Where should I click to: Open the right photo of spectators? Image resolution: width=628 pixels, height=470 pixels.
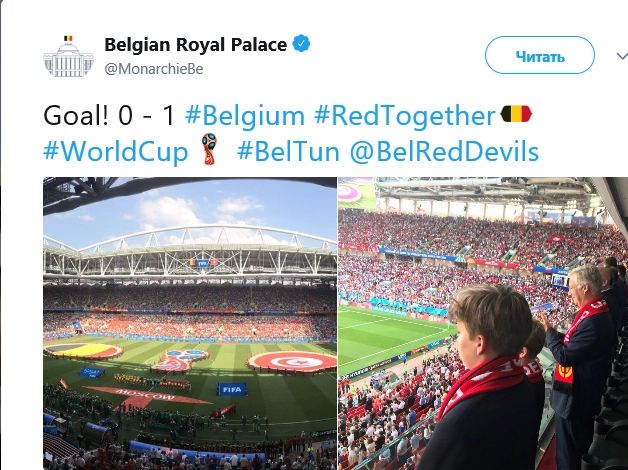click(x=483, y=322)
